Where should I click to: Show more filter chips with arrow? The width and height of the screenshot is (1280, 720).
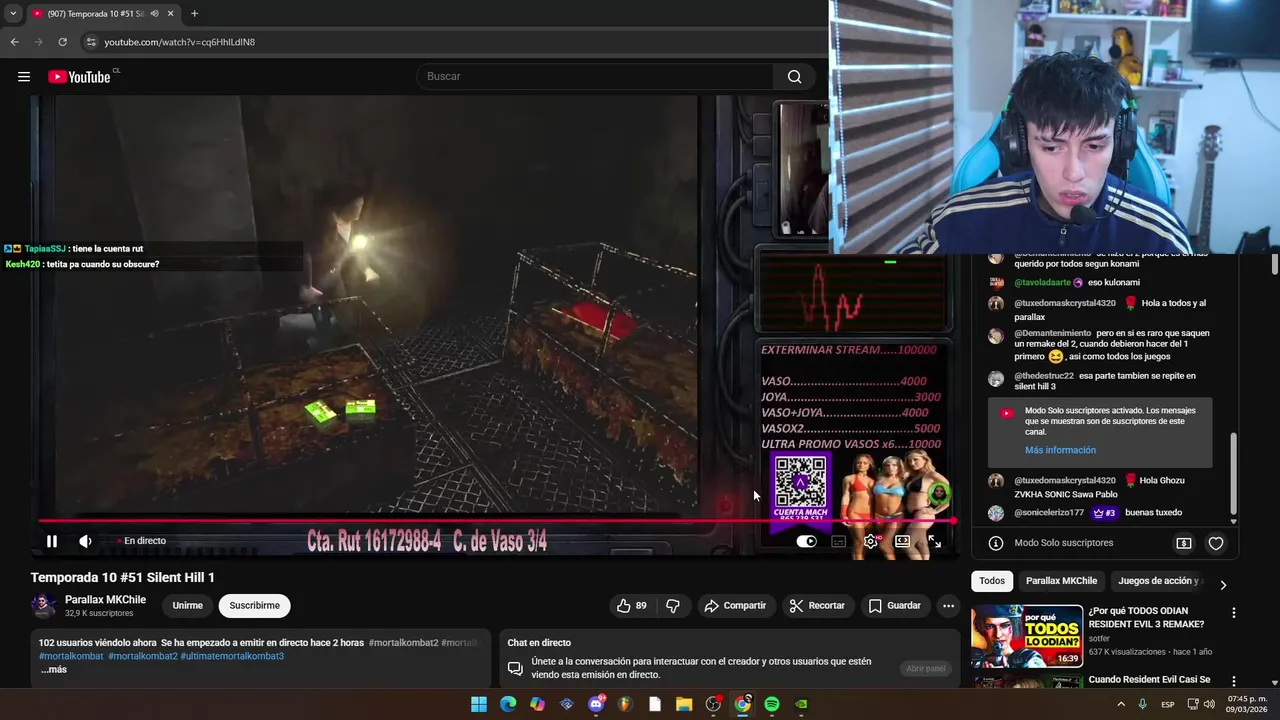click(1222, 585)
